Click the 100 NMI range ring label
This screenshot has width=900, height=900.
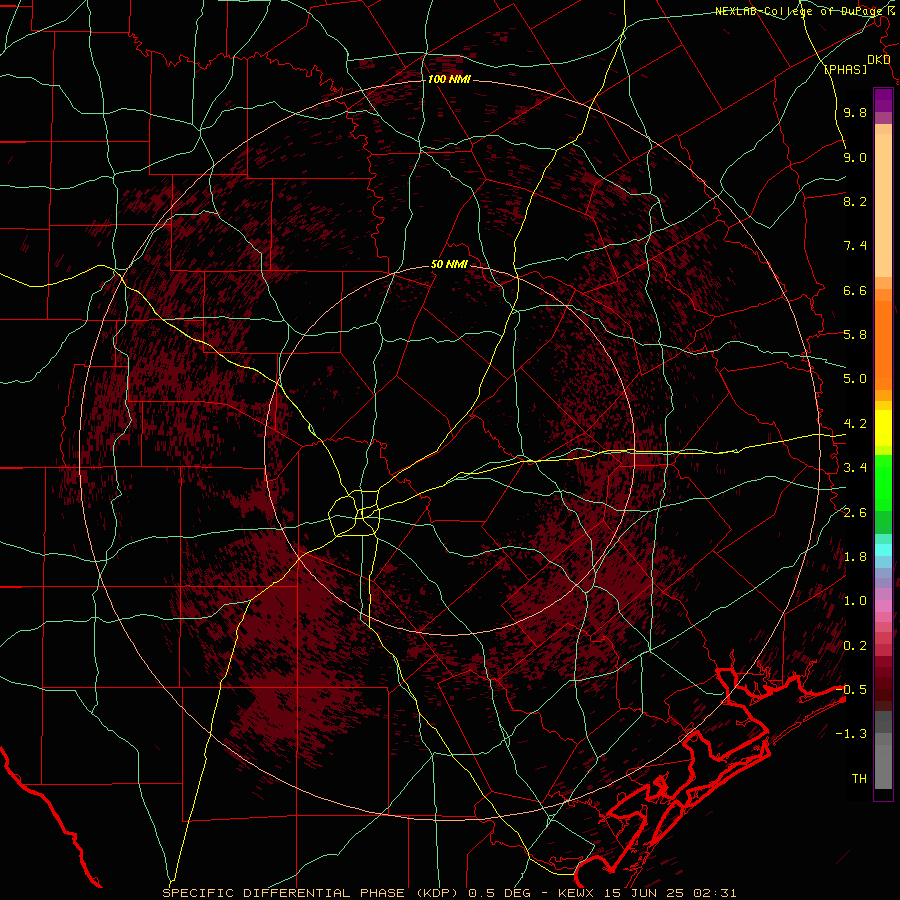tap(449, 79)
